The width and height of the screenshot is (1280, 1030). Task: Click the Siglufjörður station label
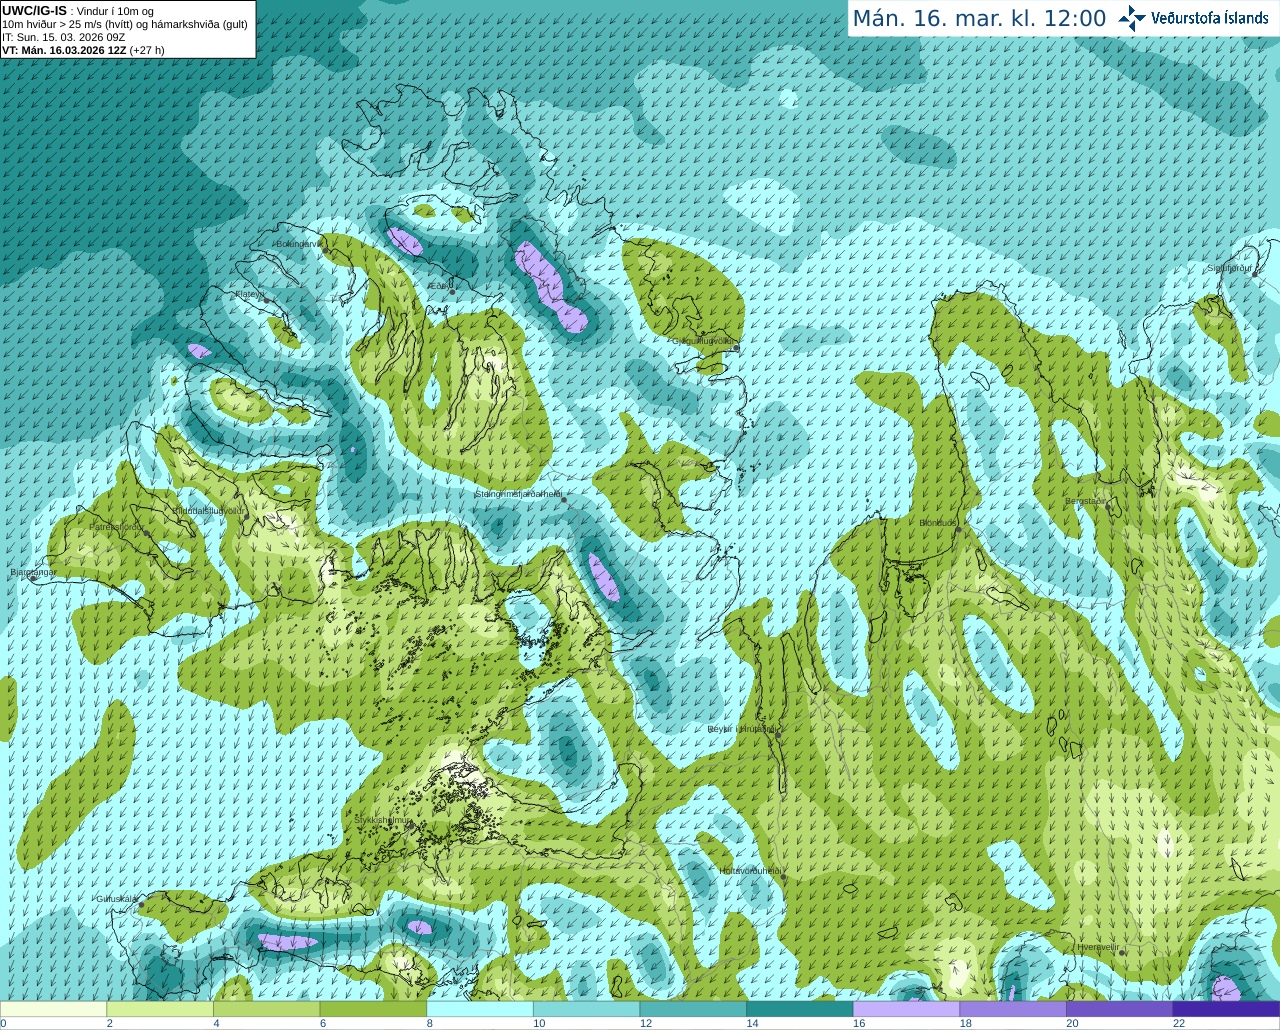(x=1229, y=268)
